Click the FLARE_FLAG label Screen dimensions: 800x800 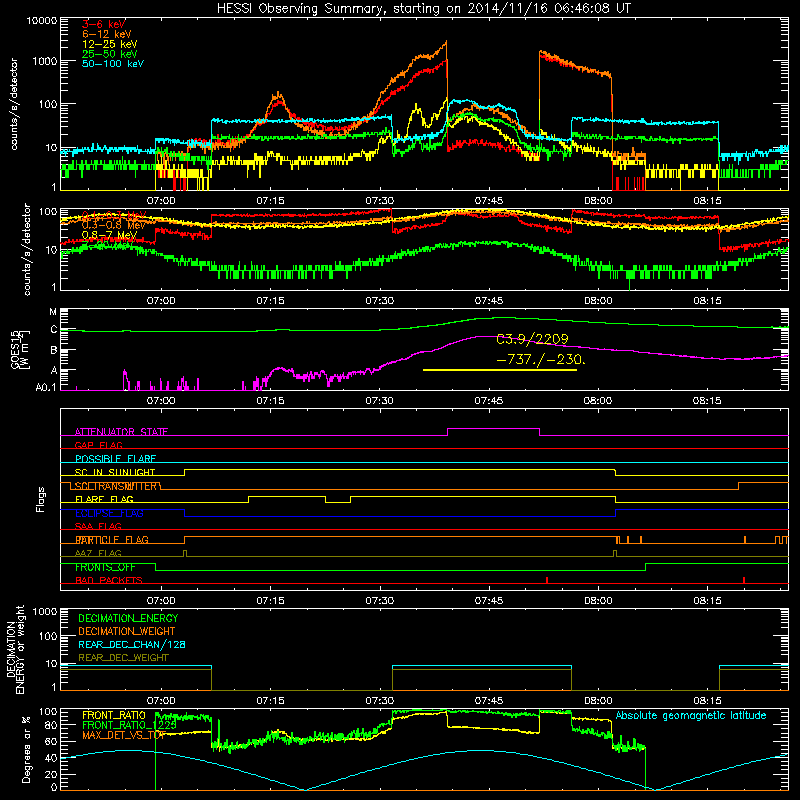(104, 499)
